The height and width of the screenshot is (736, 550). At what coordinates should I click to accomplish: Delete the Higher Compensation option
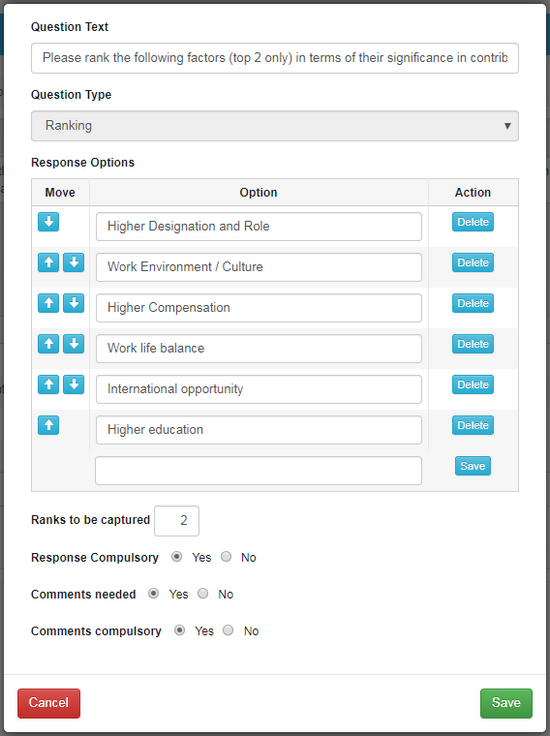pos(473,303)
